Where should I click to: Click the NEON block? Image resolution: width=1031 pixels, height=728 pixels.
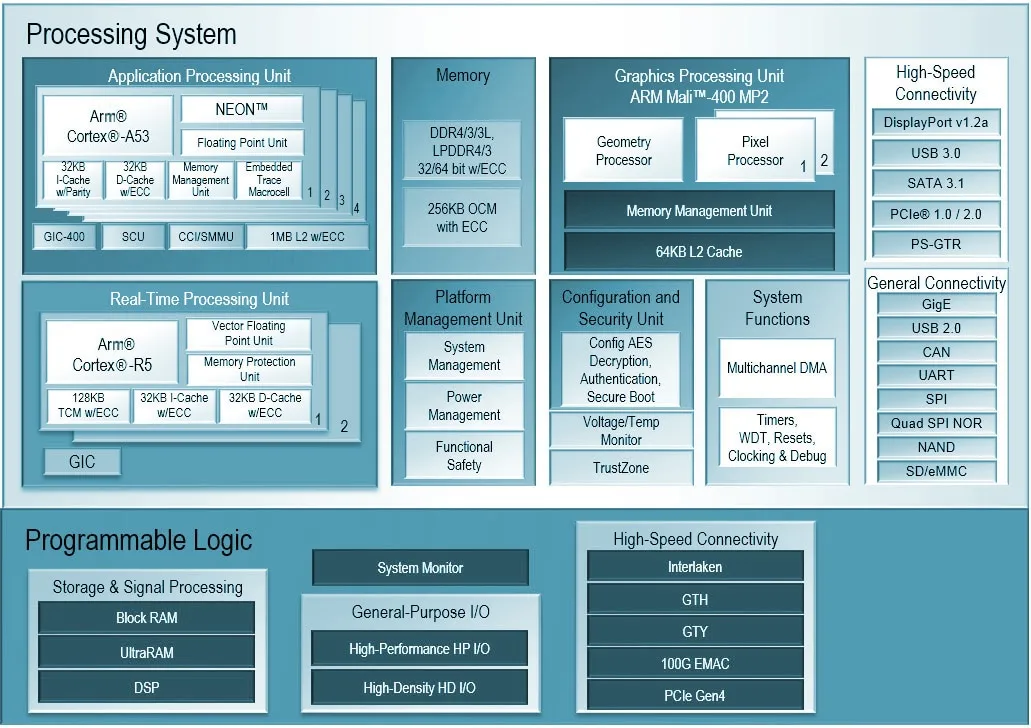pyautogui.click(x=241, y=108)
